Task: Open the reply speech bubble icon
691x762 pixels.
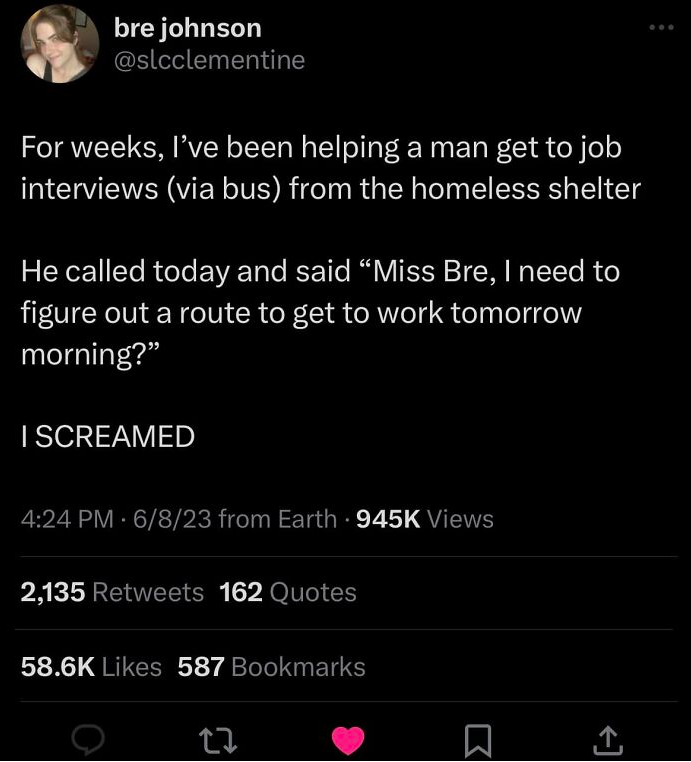Action: coord(88,739)
